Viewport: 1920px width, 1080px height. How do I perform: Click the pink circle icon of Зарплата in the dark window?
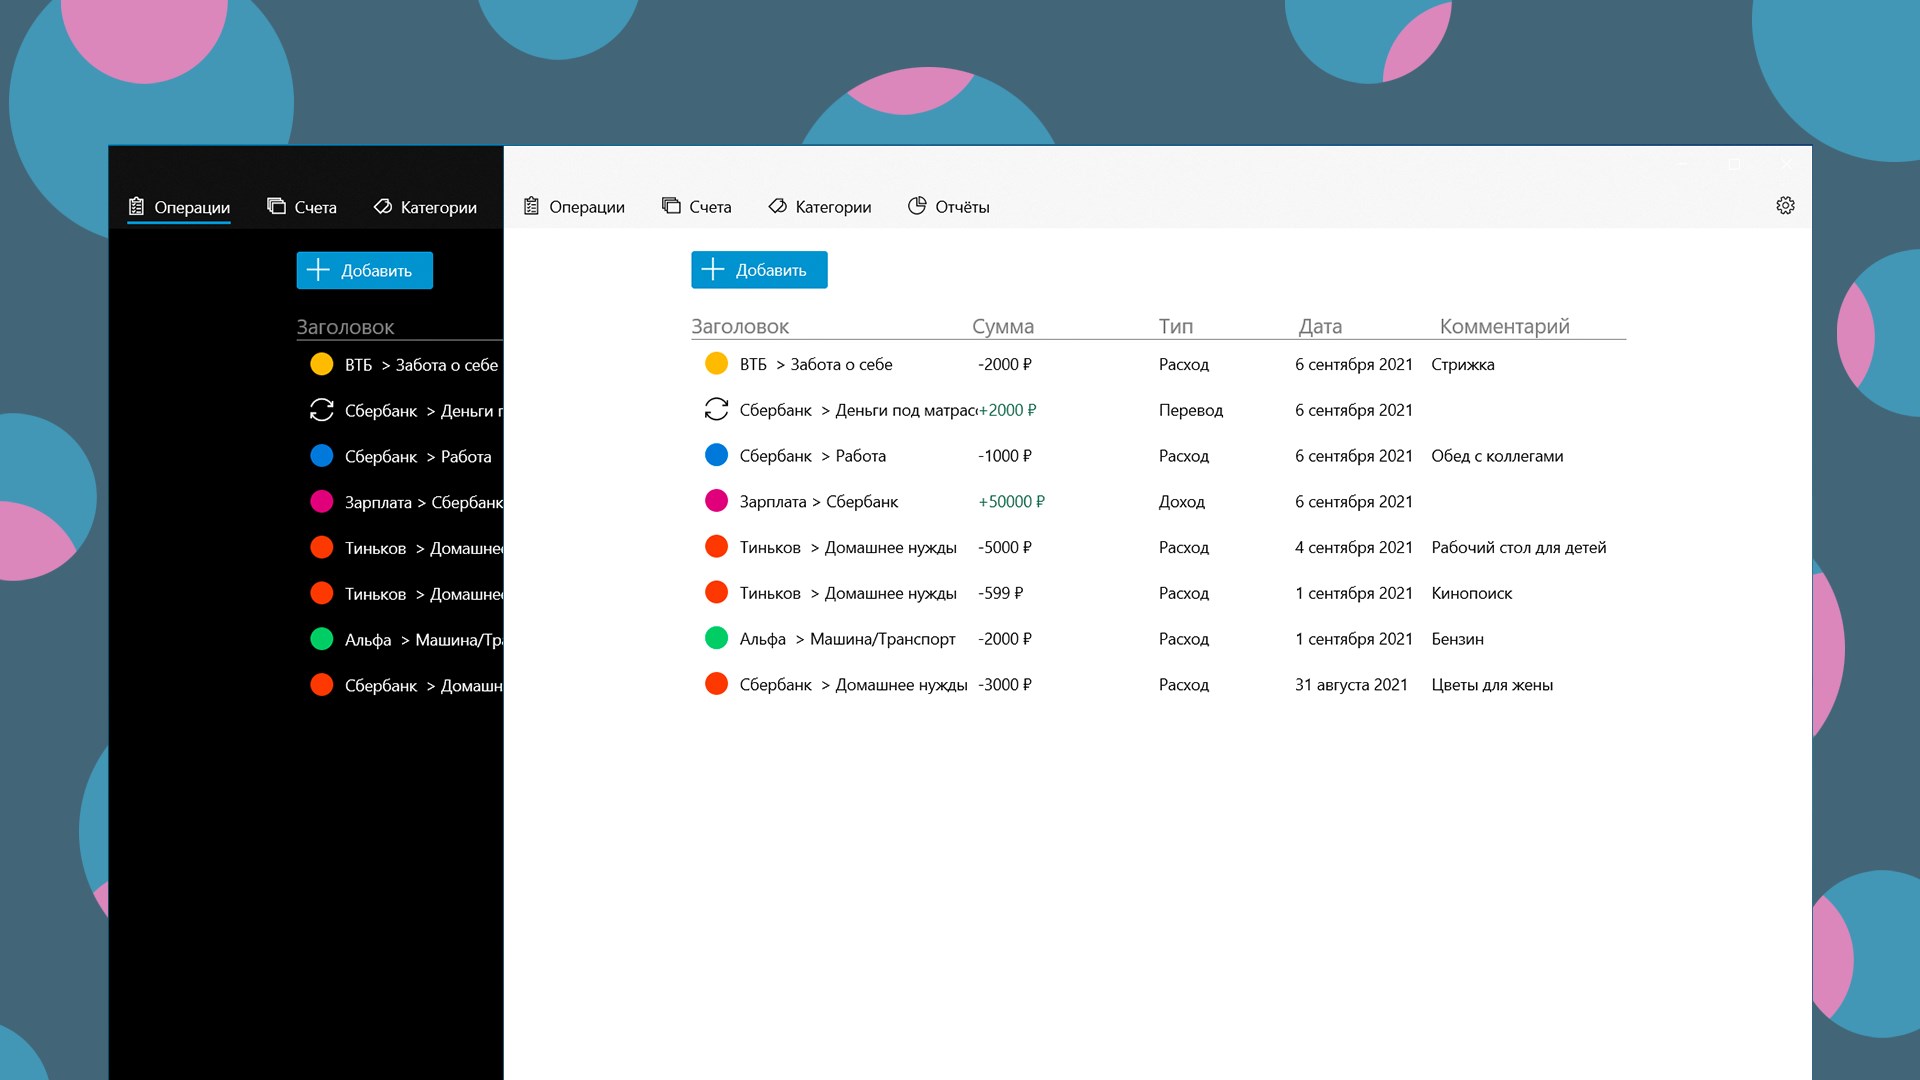tap(321, 501)
